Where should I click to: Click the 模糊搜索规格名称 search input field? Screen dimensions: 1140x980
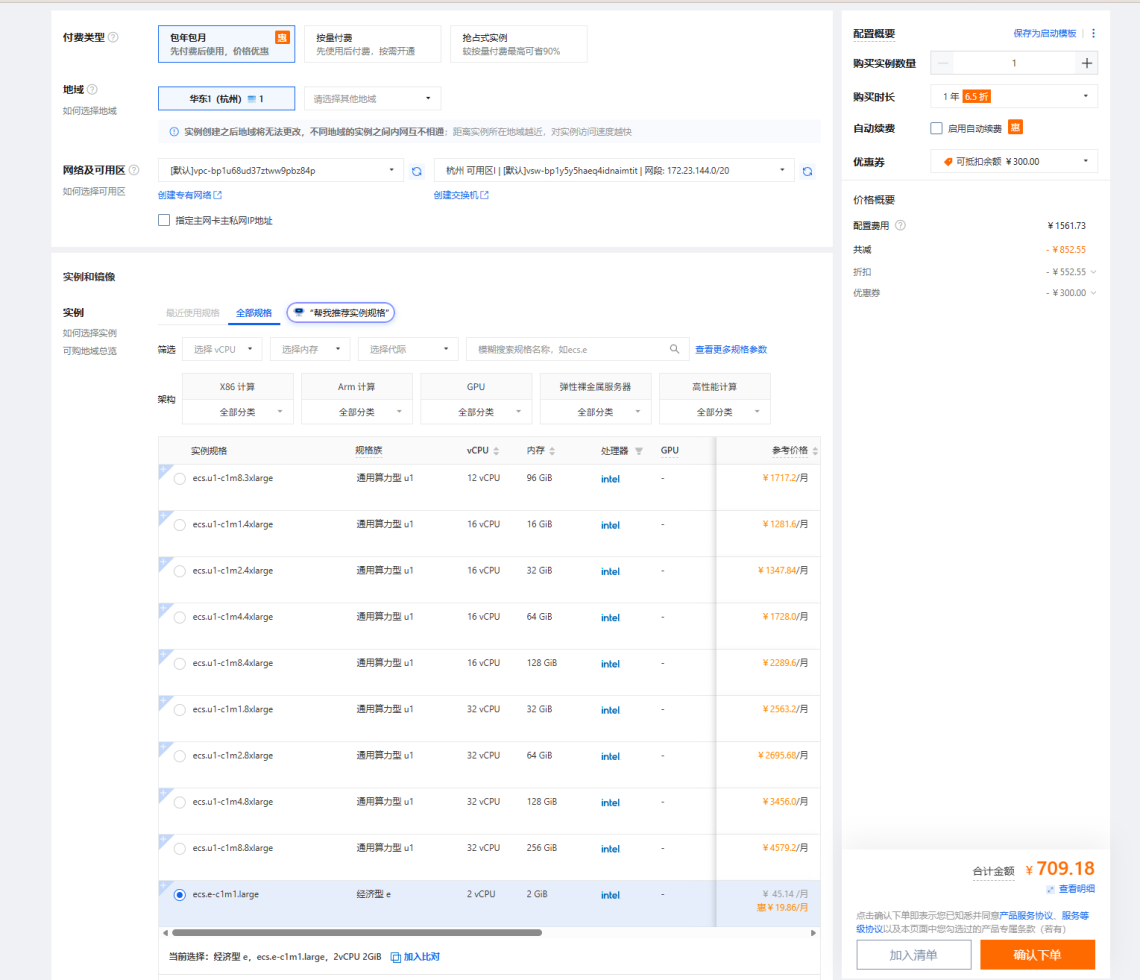pyautogui.click(x=565, y=349)
